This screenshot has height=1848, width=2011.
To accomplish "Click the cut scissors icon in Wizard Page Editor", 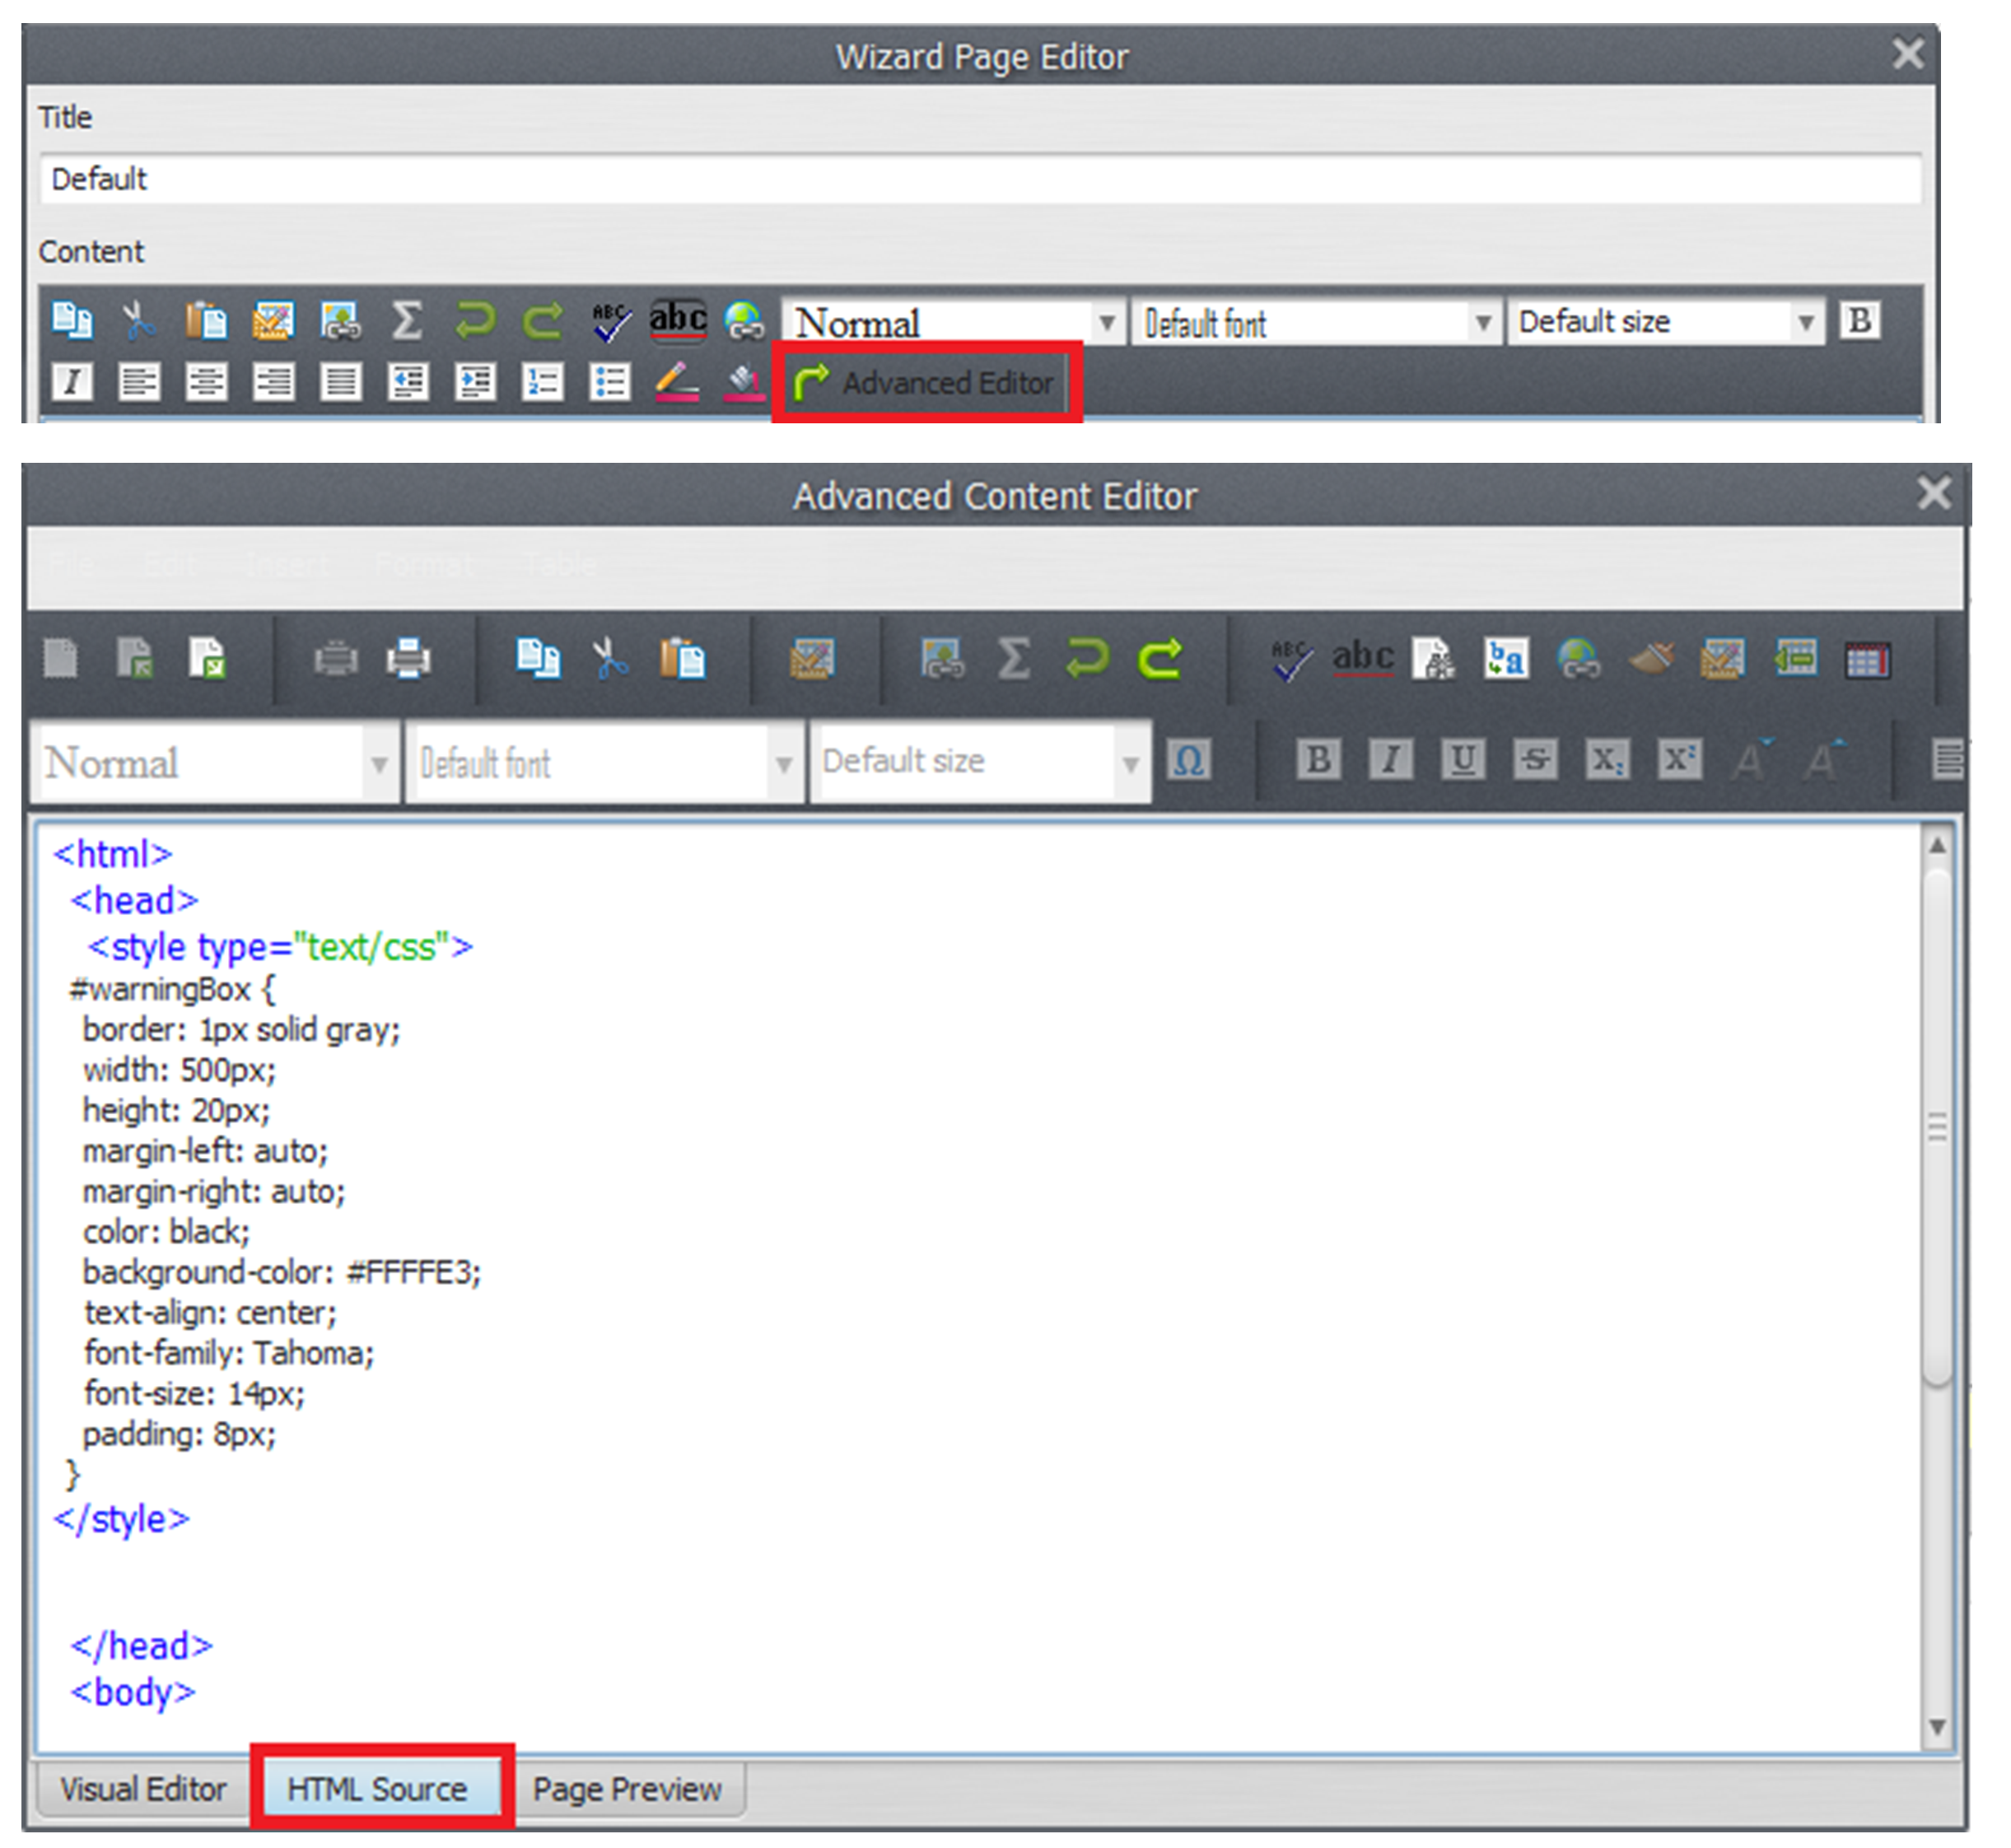I will point(138,322).
